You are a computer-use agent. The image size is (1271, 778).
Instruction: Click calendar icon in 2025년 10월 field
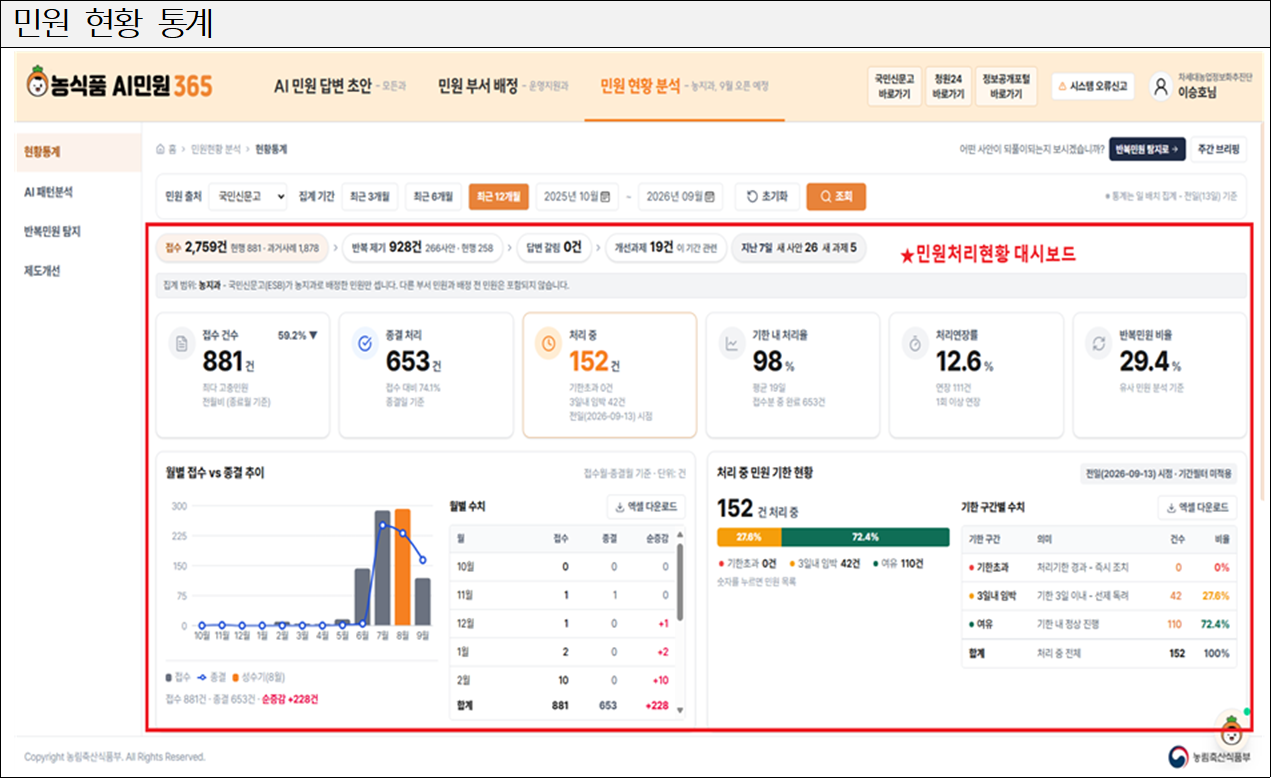pos(605,197)
